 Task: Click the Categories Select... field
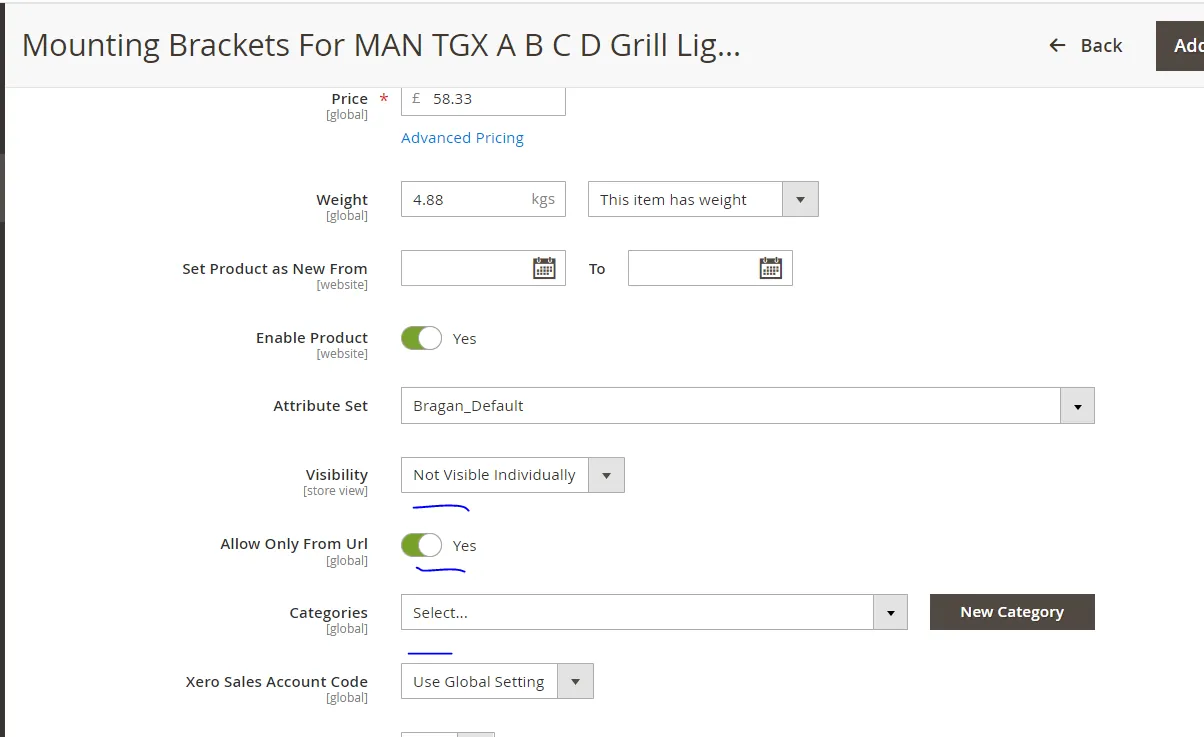pyautogui.click(x=654, y=612)
